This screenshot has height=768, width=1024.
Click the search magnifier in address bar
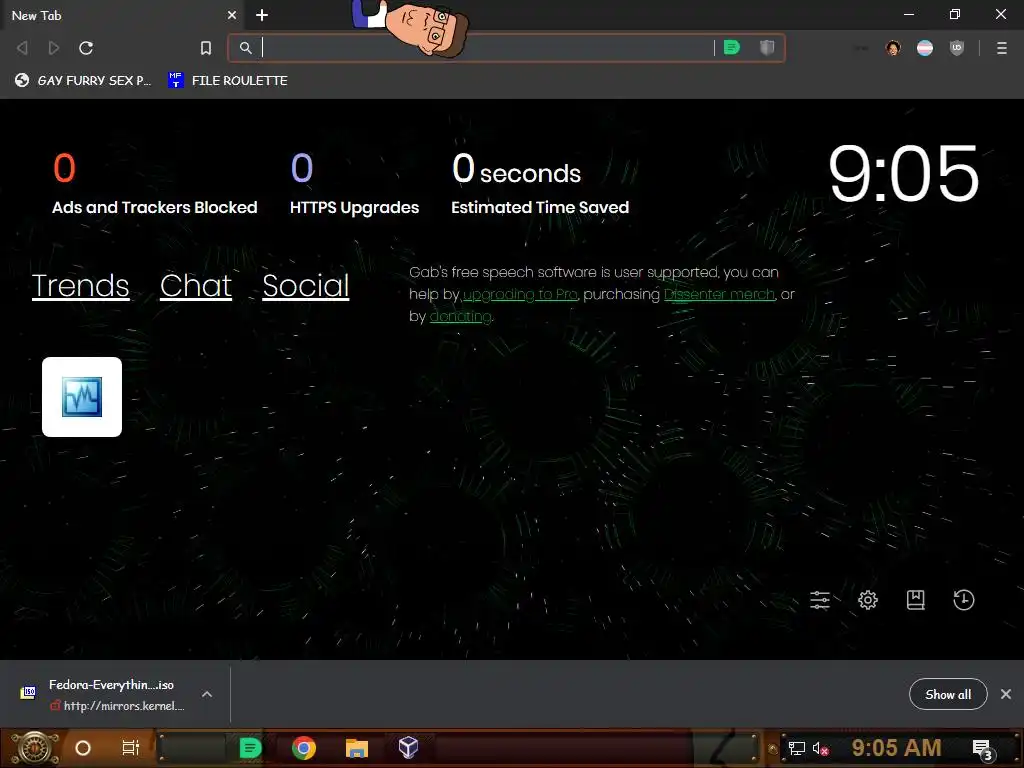coord(246,48)
